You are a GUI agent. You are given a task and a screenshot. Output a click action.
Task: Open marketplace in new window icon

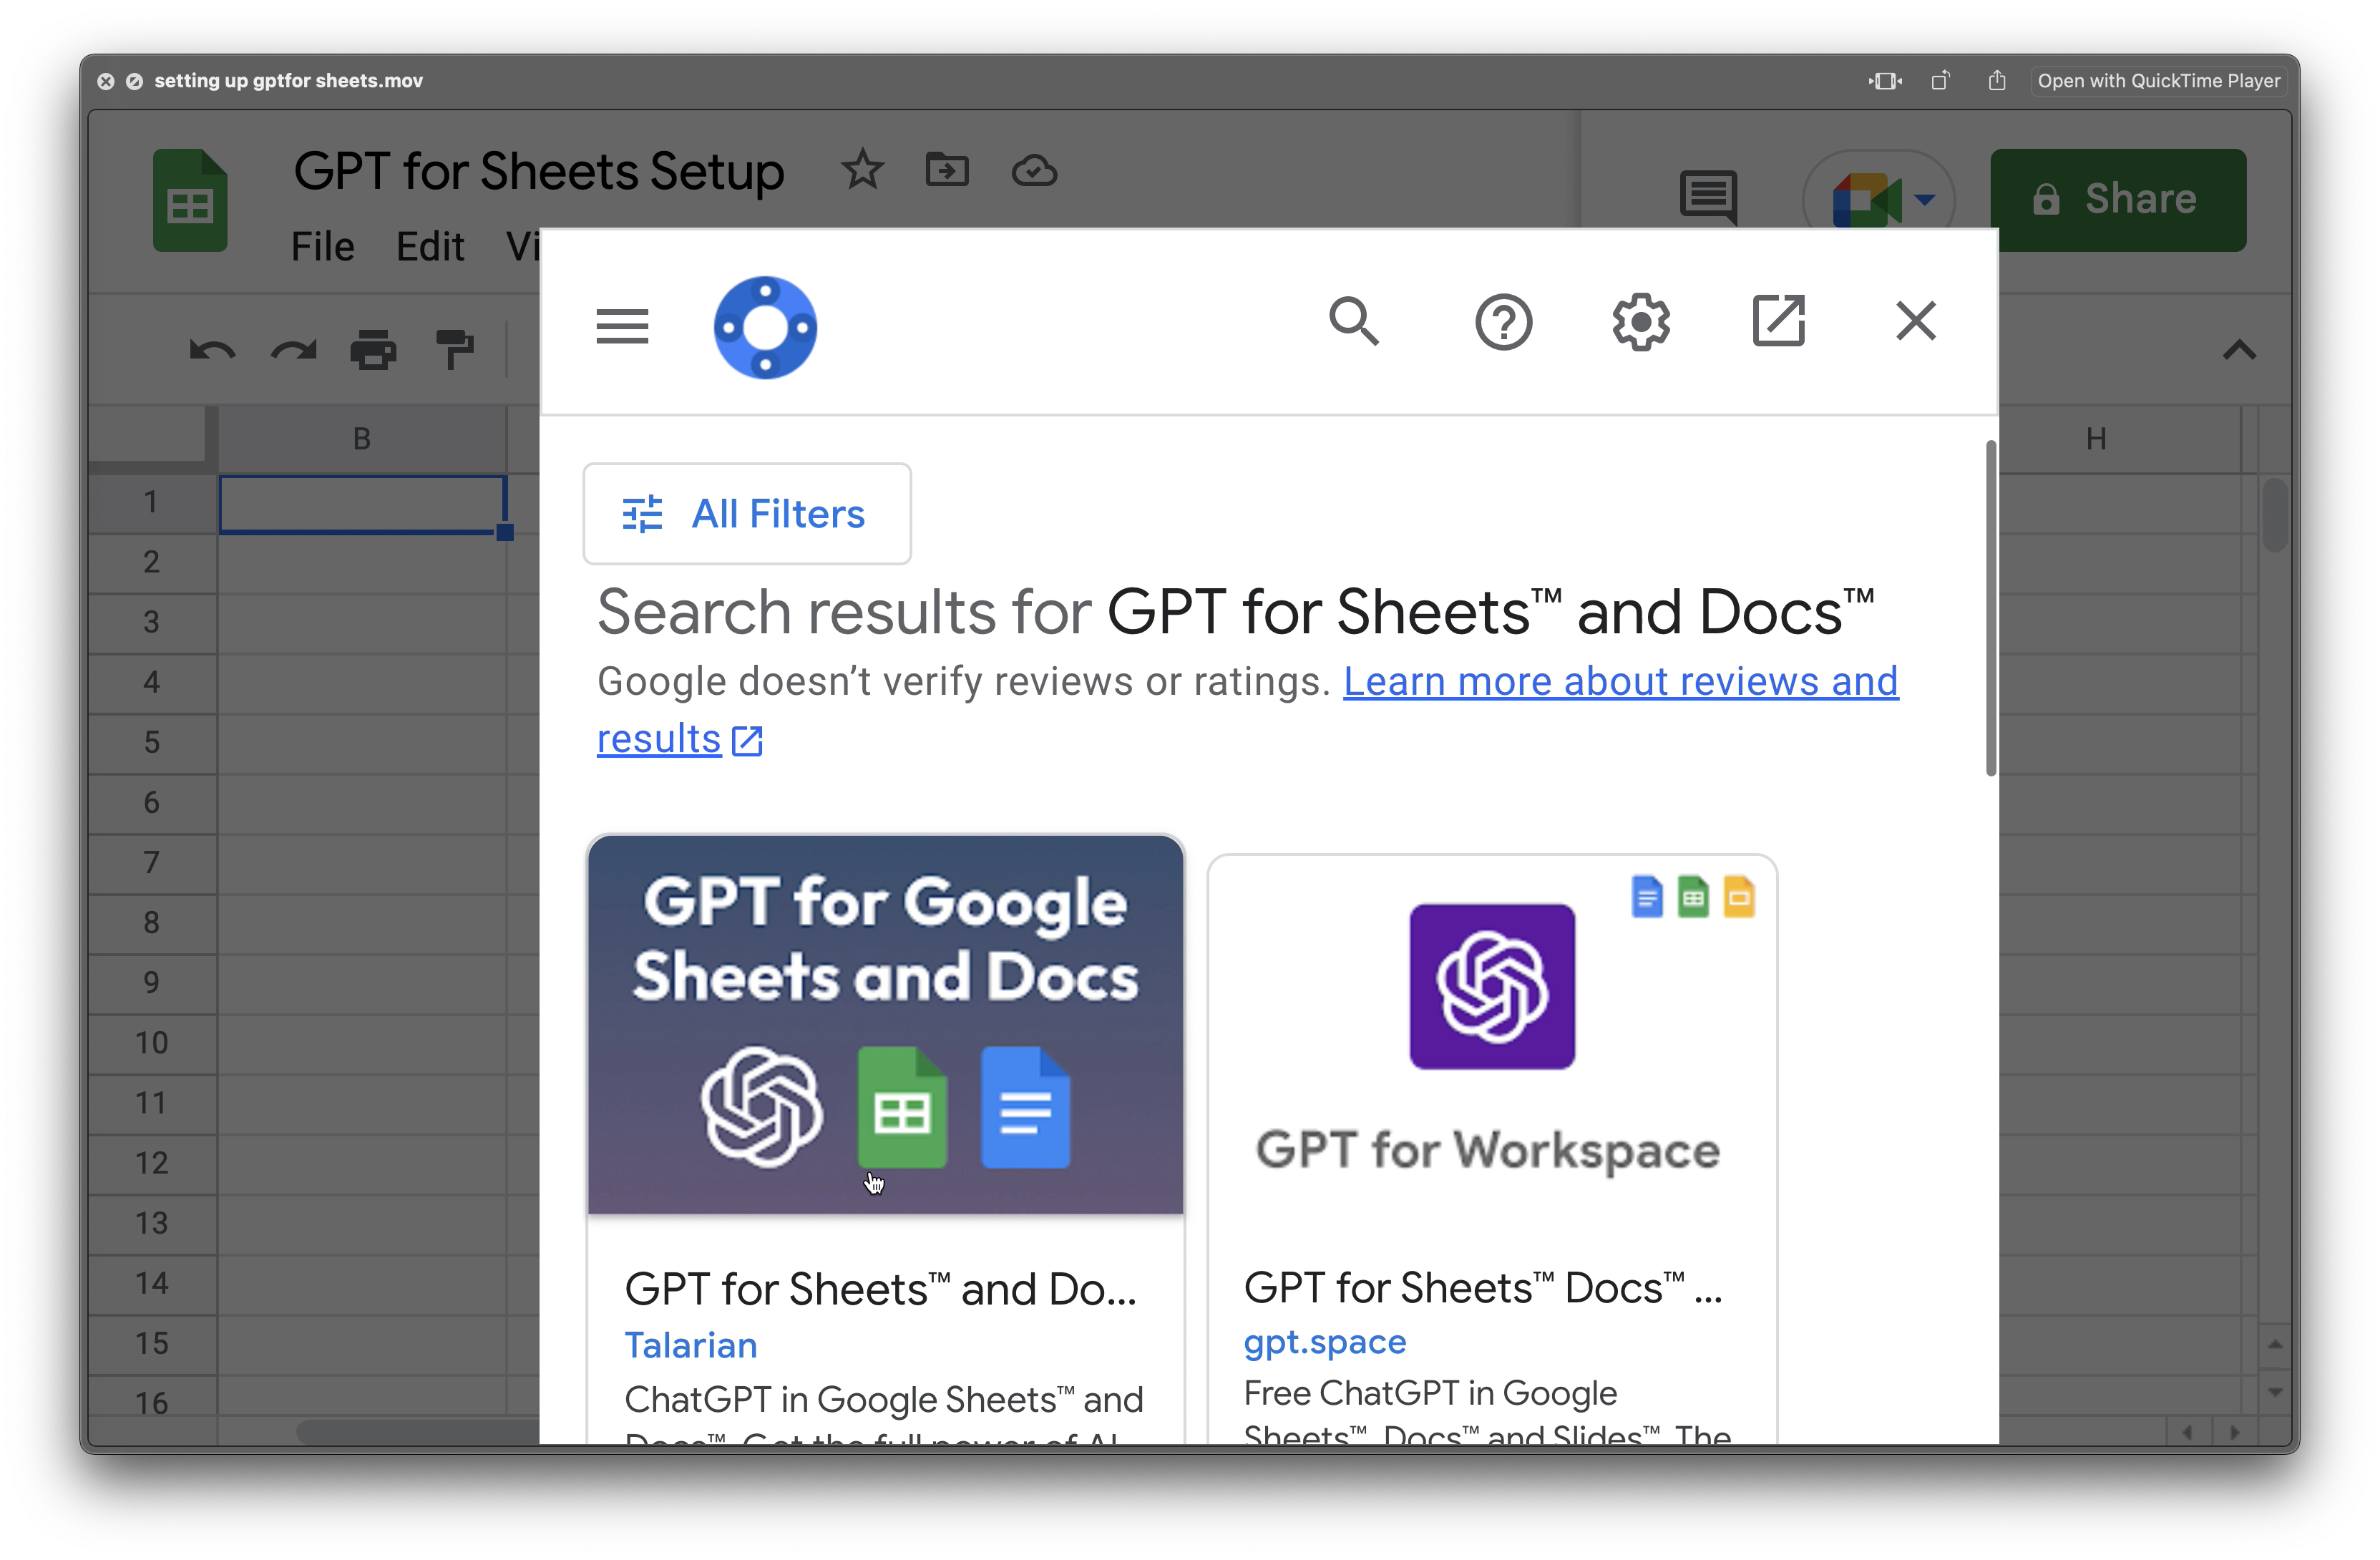[x=1779, y=322]
